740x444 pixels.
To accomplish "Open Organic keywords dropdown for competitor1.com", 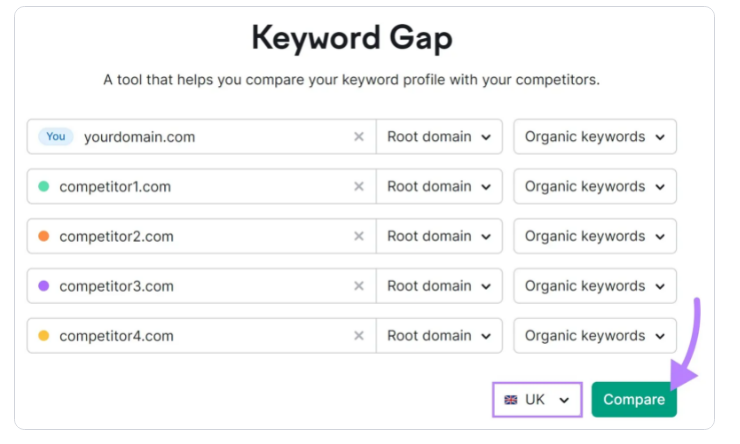I will [x=594, y=187].
